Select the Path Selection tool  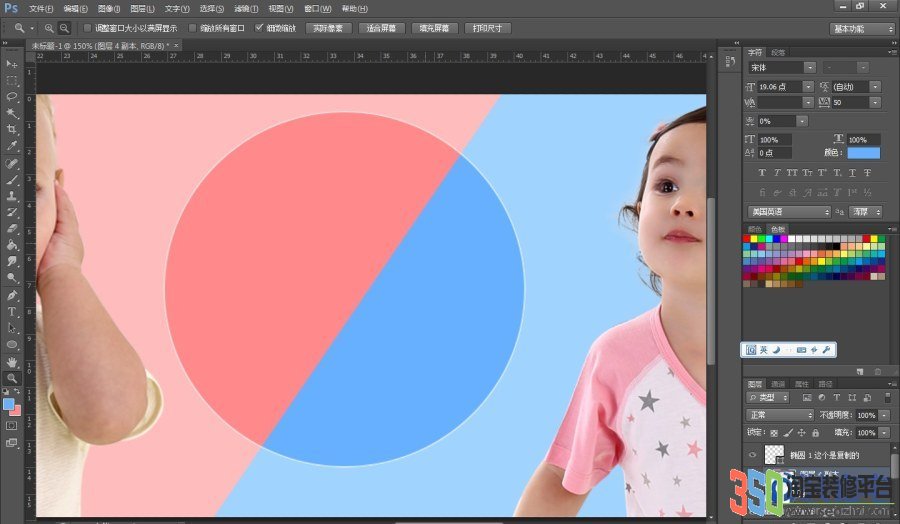click(x=11, y=328)
